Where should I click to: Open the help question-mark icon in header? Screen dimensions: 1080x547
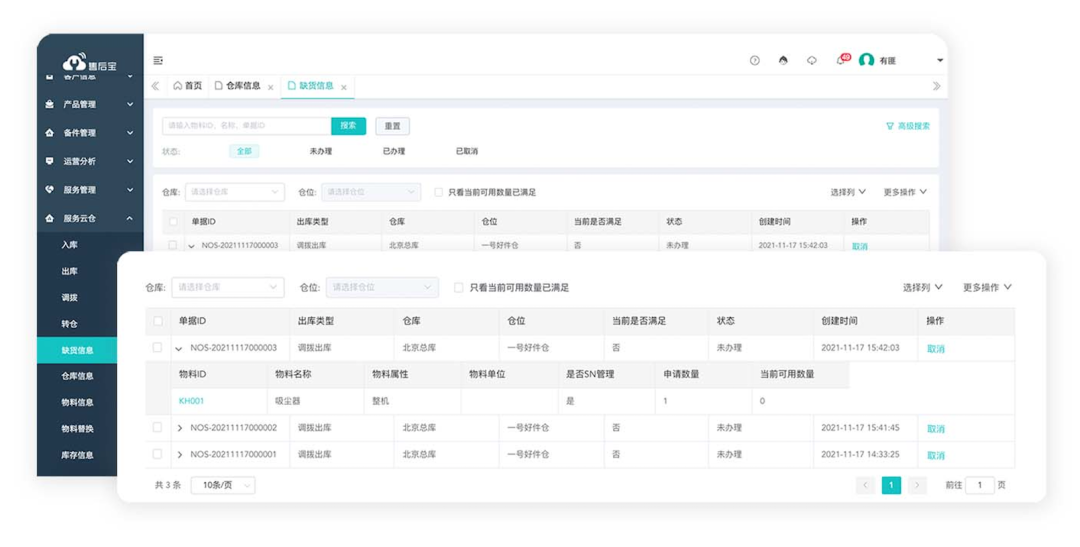(755, 61)
